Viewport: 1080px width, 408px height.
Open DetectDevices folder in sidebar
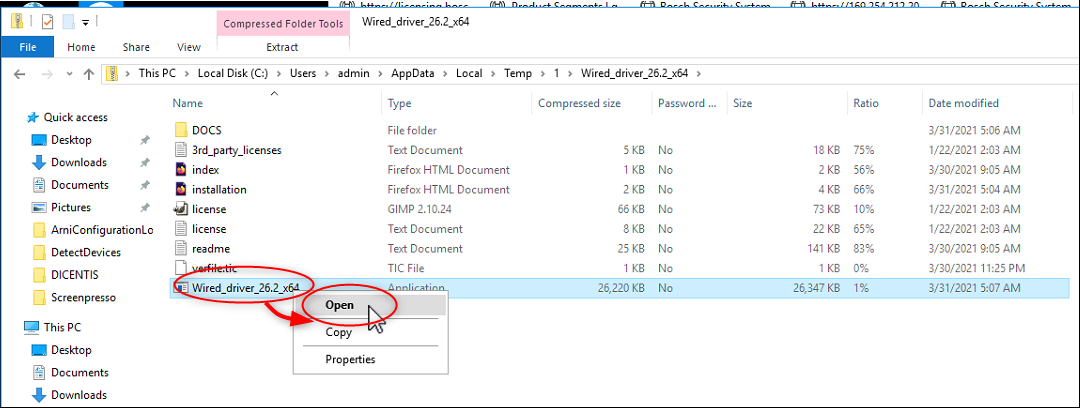(85, 252)
